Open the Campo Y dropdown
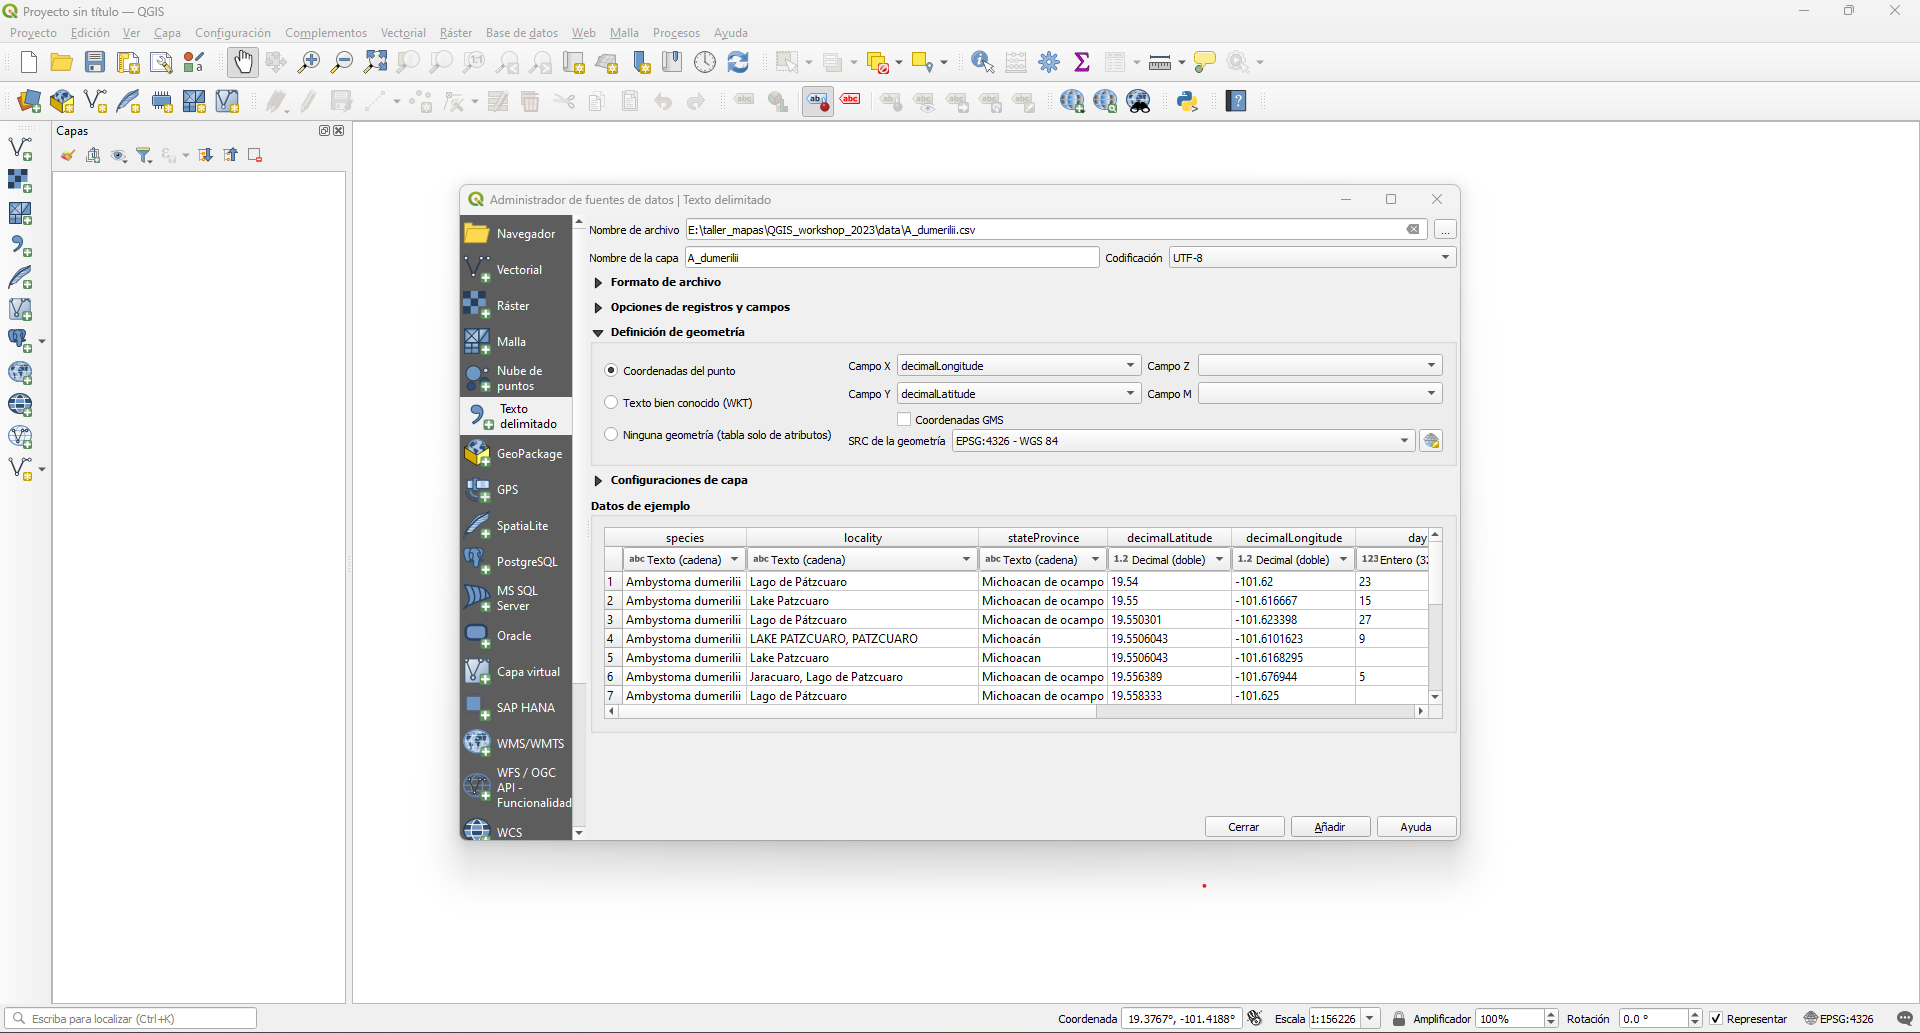 [1018, 393]
